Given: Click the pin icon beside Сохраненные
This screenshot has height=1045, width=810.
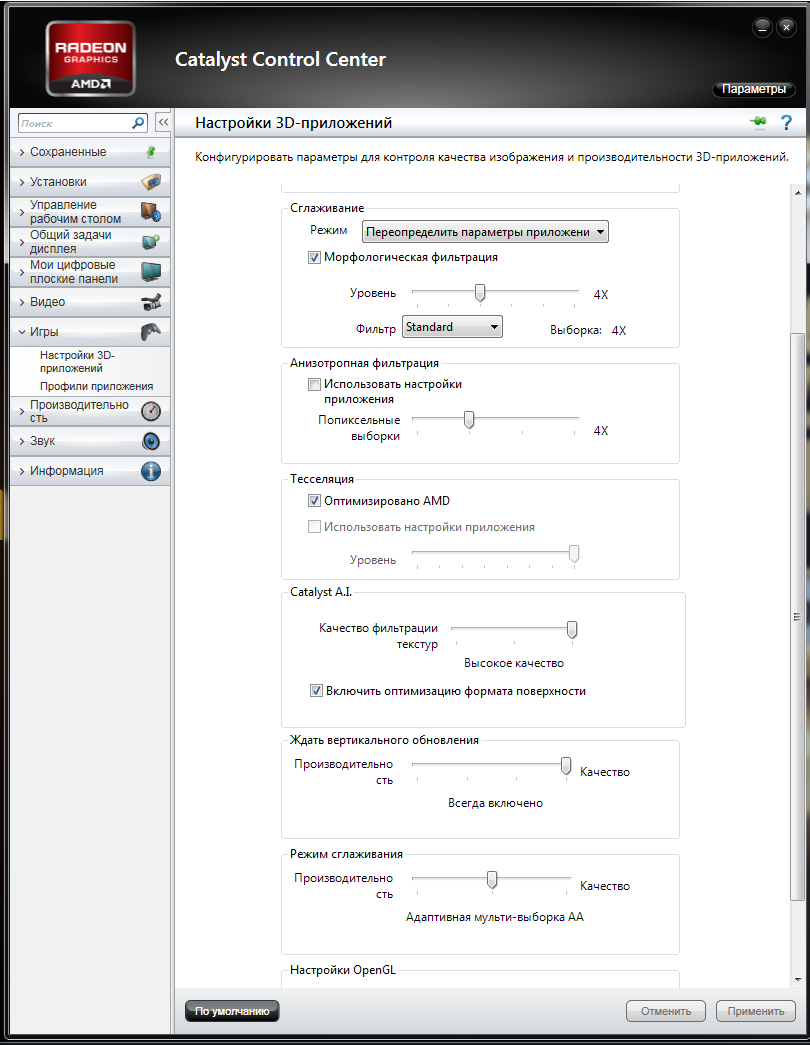Looking at the screenshot, I should click(151, 152).
